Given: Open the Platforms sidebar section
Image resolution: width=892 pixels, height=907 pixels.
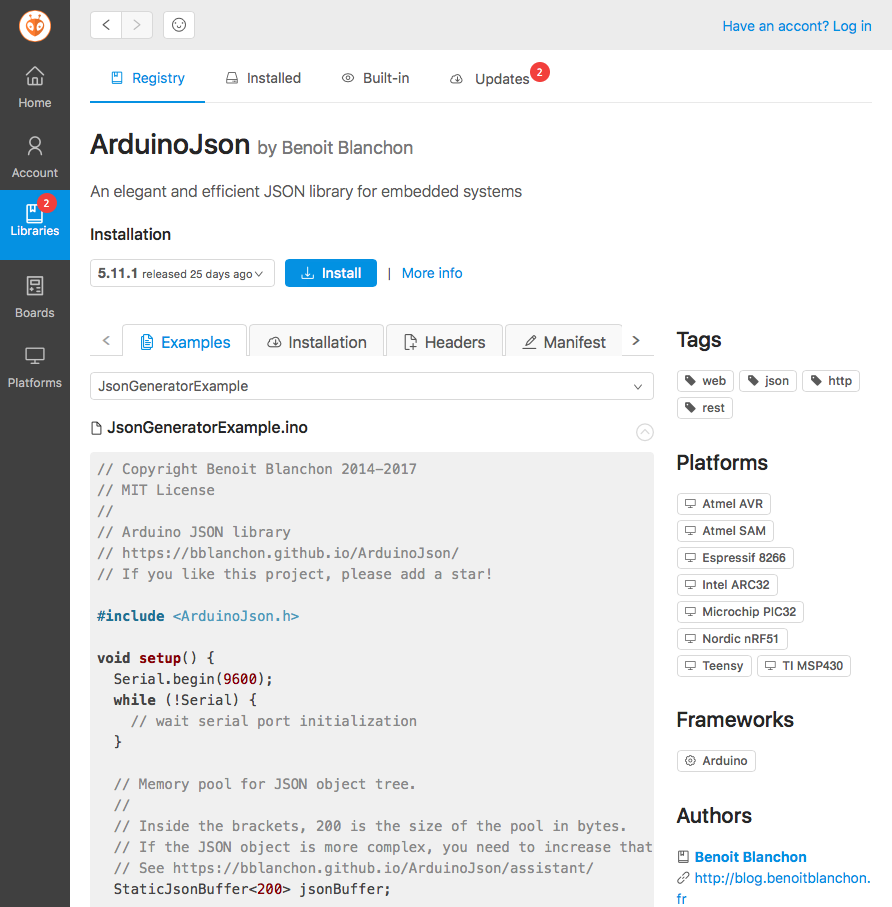Looking at the screenshot, I should click(x=35, y=367).
